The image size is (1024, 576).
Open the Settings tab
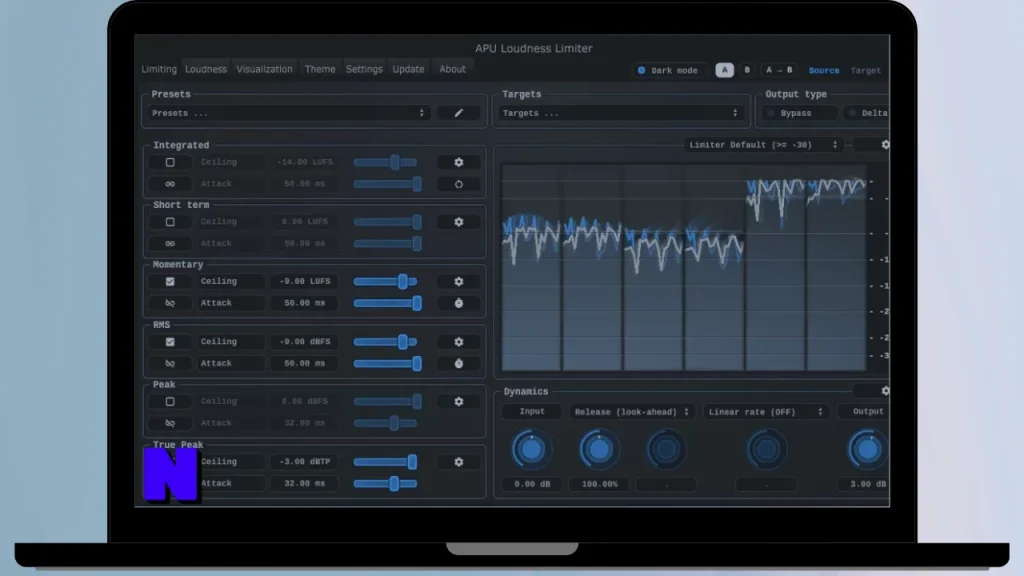coord(364,69)
